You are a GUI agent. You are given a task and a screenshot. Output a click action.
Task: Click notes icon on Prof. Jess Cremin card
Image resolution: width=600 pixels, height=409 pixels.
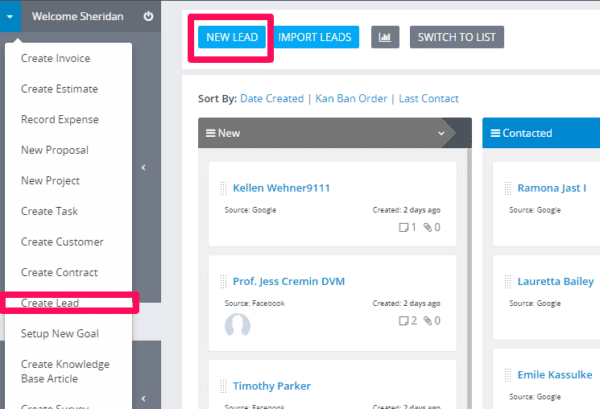(407, 321)
